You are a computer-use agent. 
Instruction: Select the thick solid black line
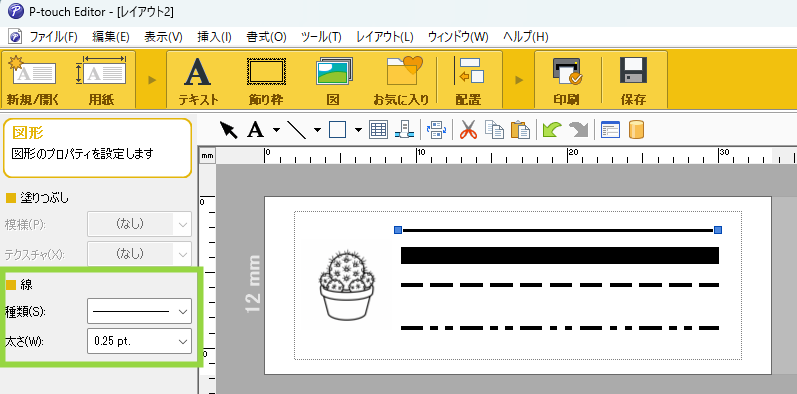560,255
